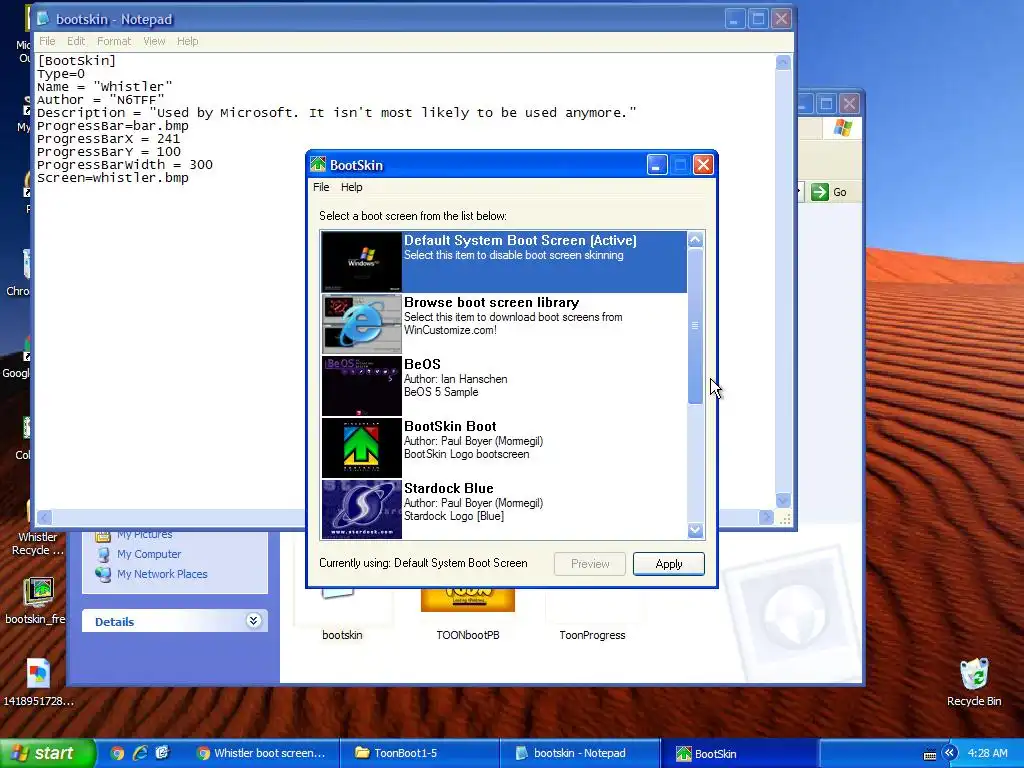Open My Pictures link in Explorer sidebar

[x=144, y=535]
